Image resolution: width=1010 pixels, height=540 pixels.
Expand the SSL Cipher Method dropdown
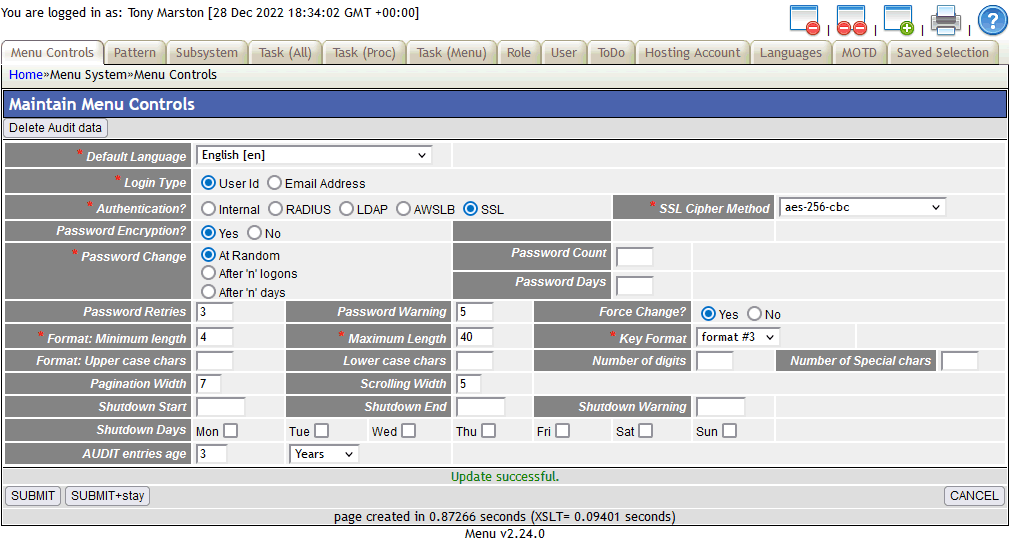tap(862, 207)
